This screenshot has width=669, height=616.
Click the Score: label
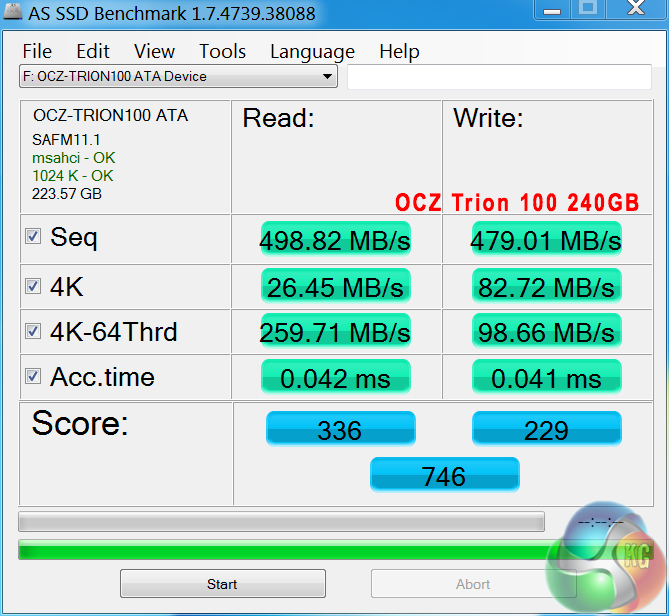tap(80, 423)
